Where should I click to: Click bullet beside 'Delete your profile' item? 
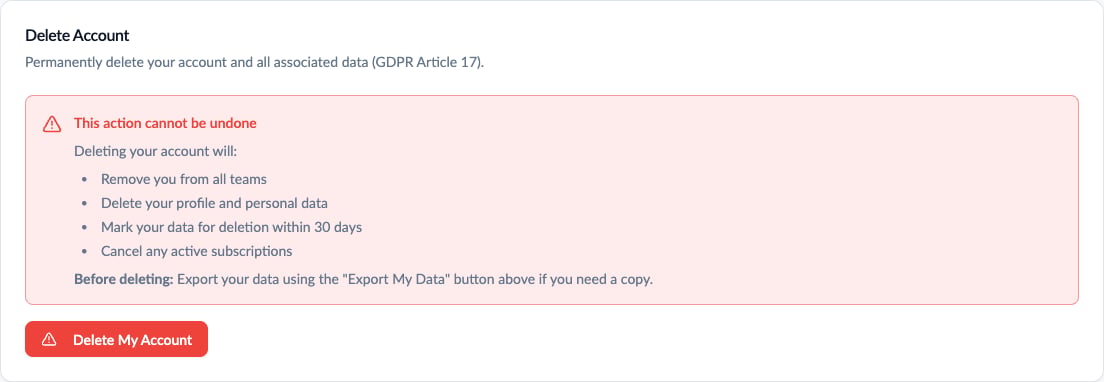[x=84, y=204]
